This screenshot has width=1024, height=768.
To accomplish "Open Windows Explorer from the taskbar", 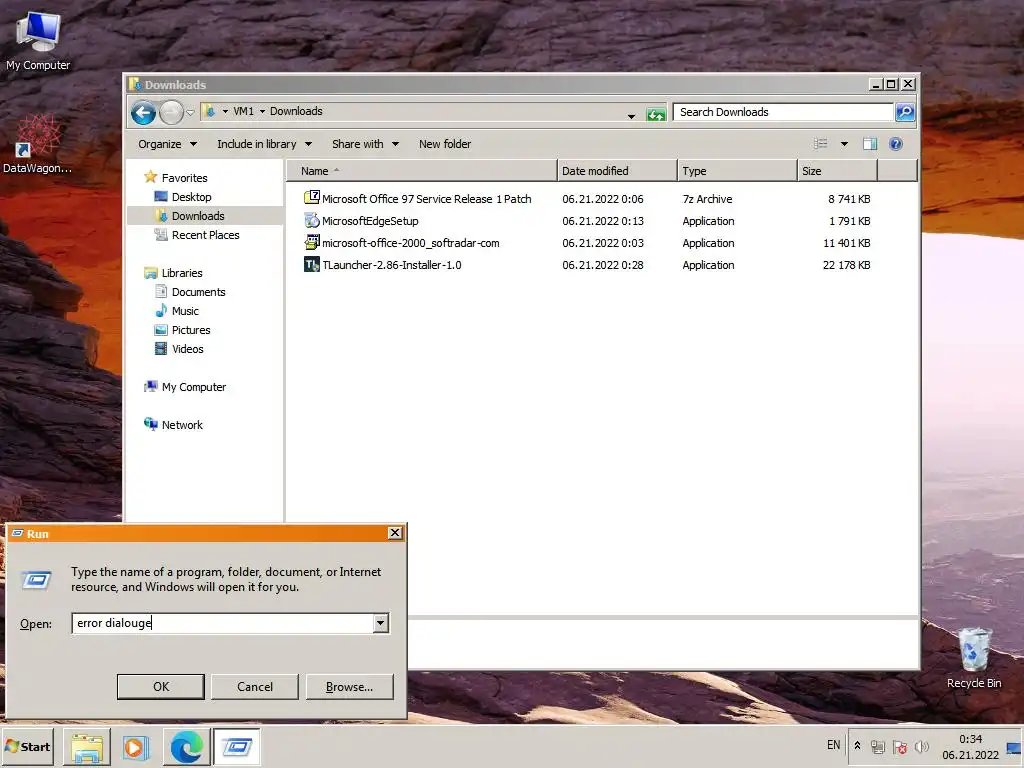I will click(x=87, y=747).
